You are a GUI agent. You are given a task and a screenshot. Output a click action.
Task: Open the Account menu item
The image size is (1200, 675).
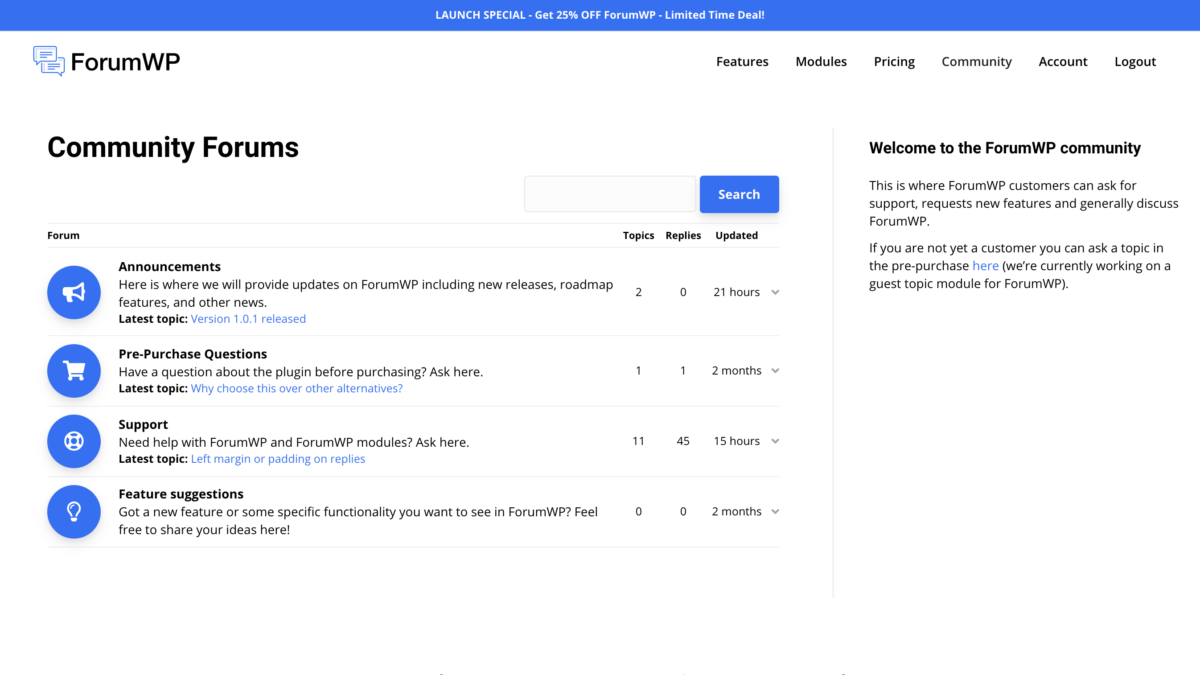tap(1063, 61)
